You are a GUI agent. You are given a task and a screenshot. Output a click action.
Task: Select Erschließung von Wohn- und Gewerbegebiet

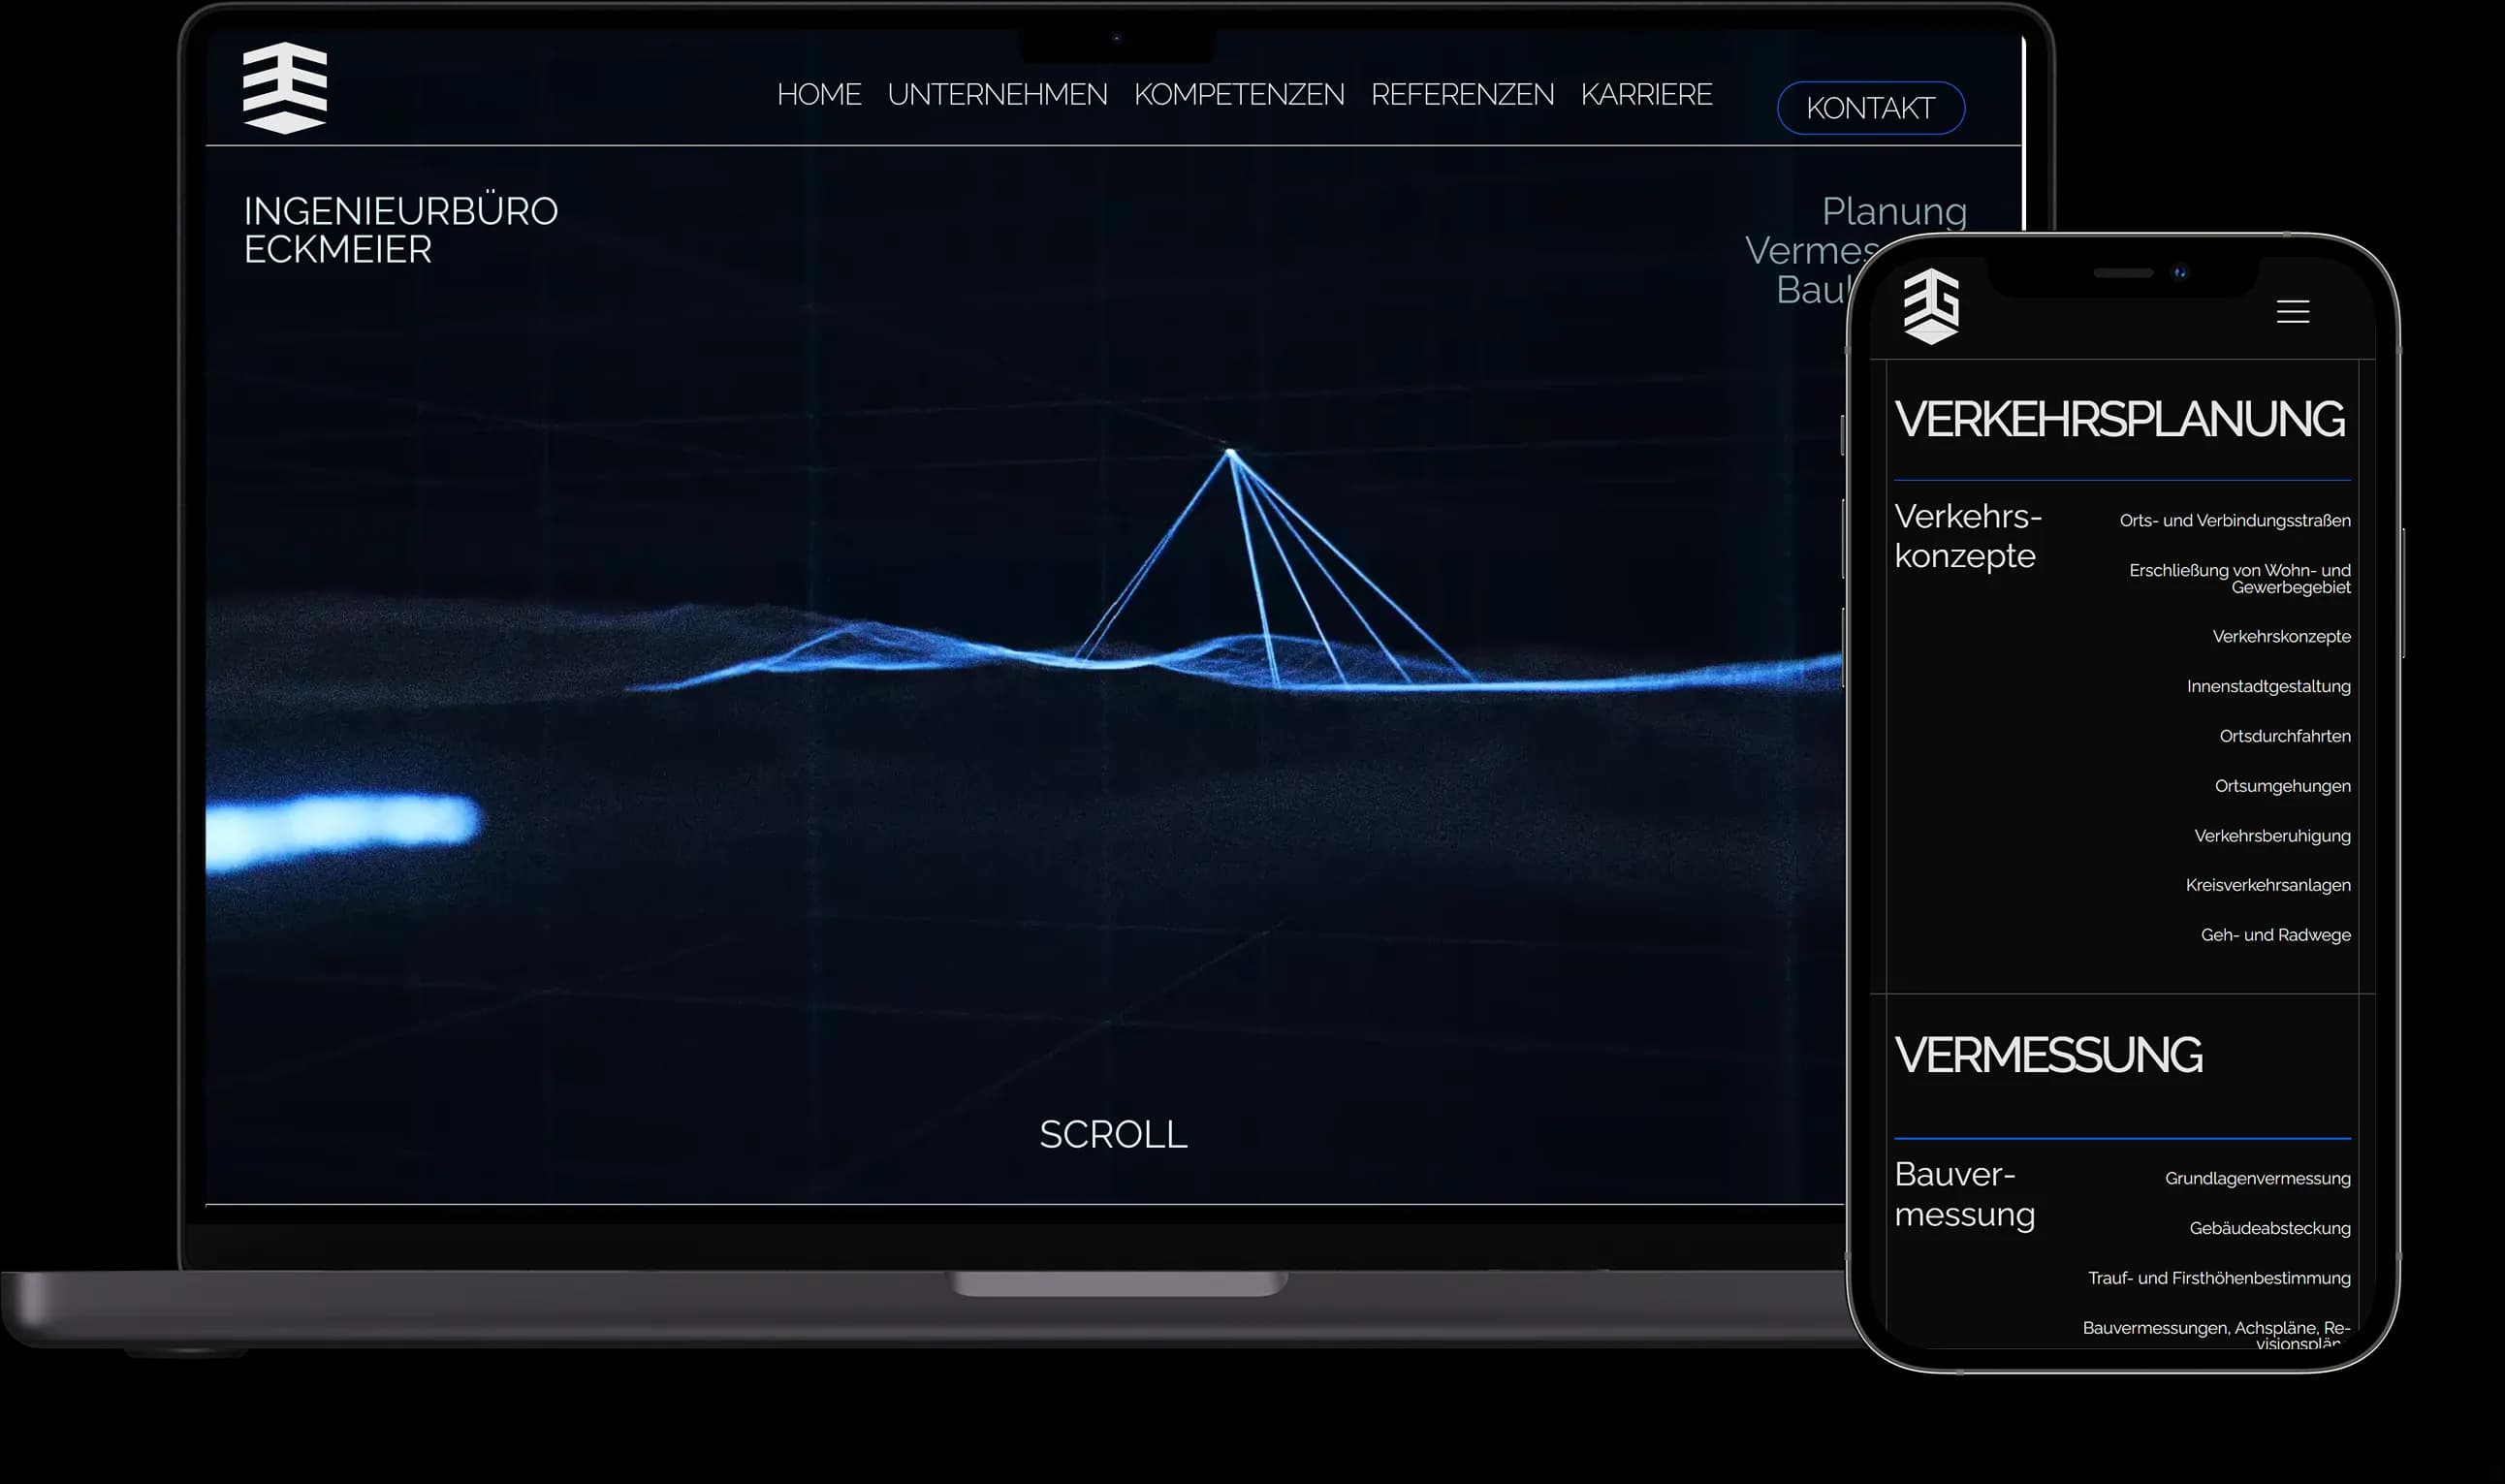2240,578
